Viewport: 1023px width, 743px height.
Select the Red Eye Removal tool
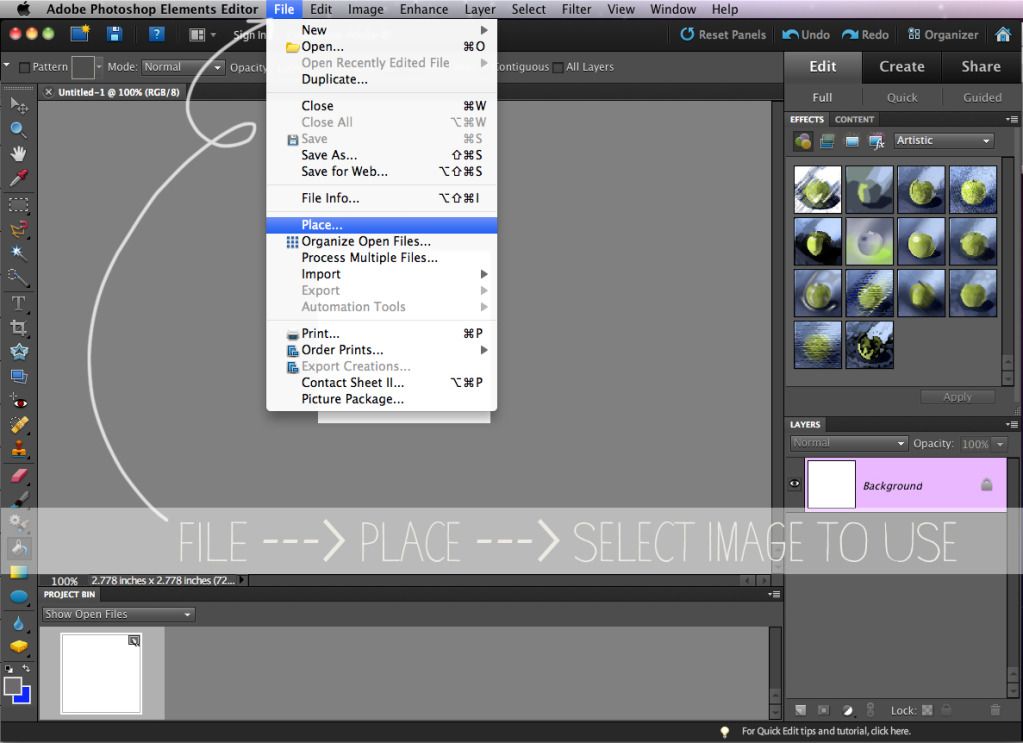point(18,402)
